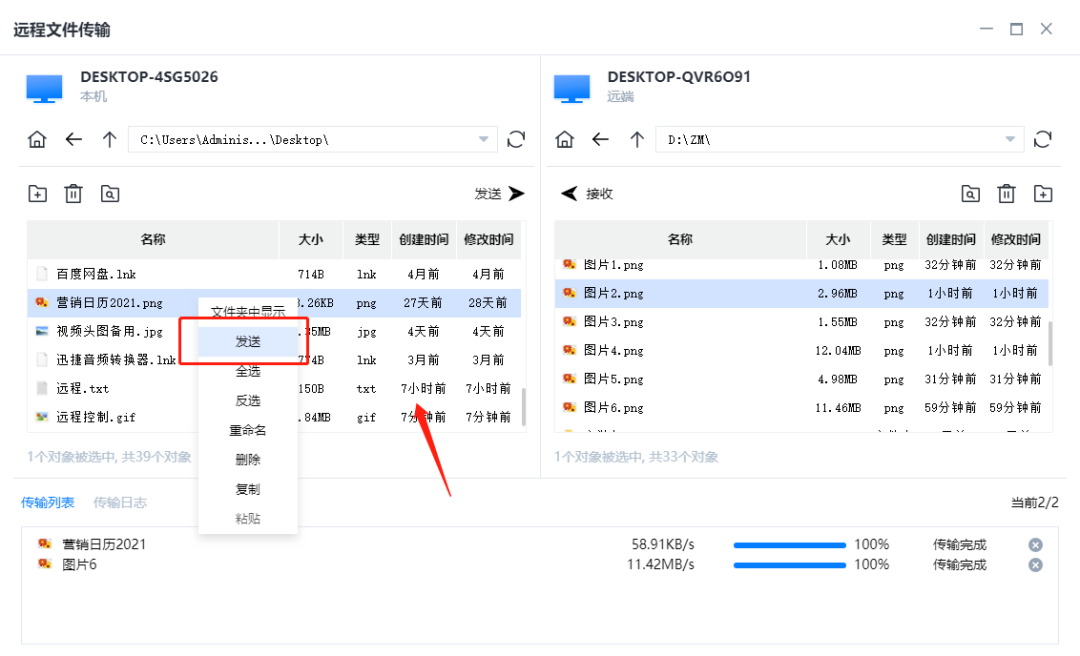
Task: Click the 发送 send arrow button
Action: point(500,194)
